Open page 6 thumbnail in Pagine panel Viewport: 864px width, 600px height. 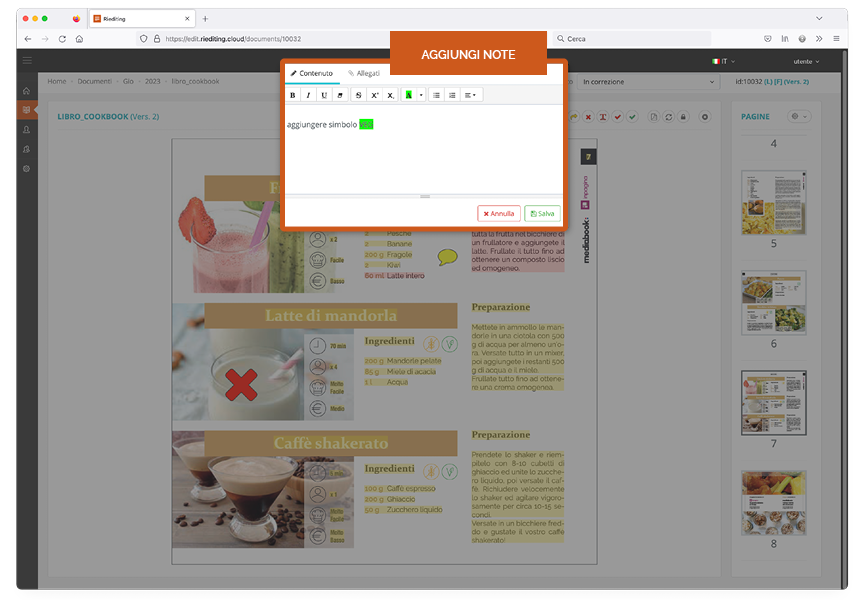click(773, 302)
